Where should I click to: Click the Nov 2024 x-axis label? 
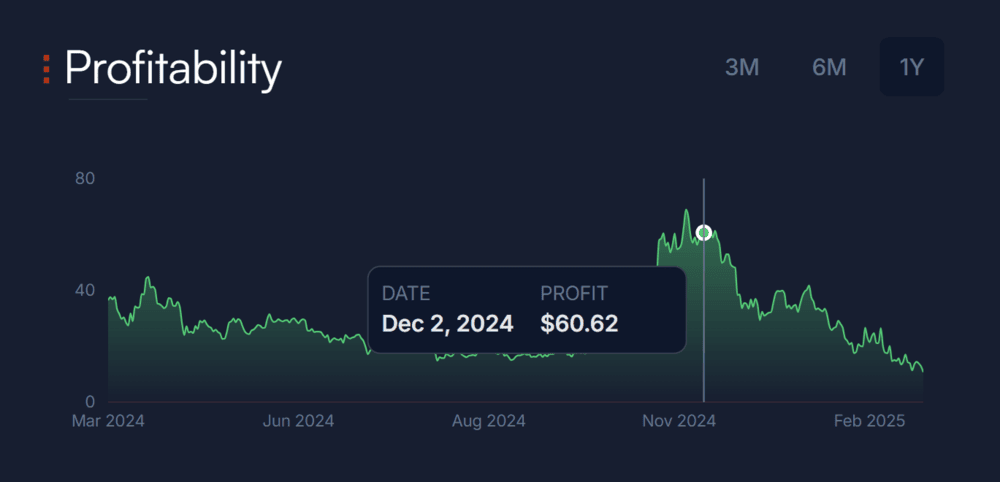tap(680, 421)
